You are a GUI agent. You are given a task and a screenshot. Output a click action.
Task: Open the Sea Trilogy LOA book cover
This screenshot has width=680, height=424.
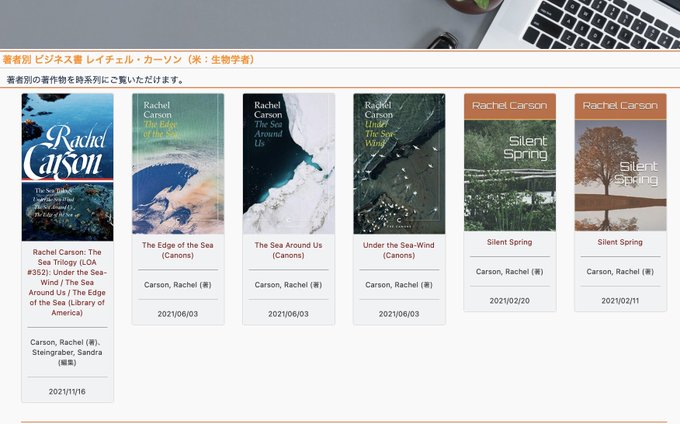(67, 167)
